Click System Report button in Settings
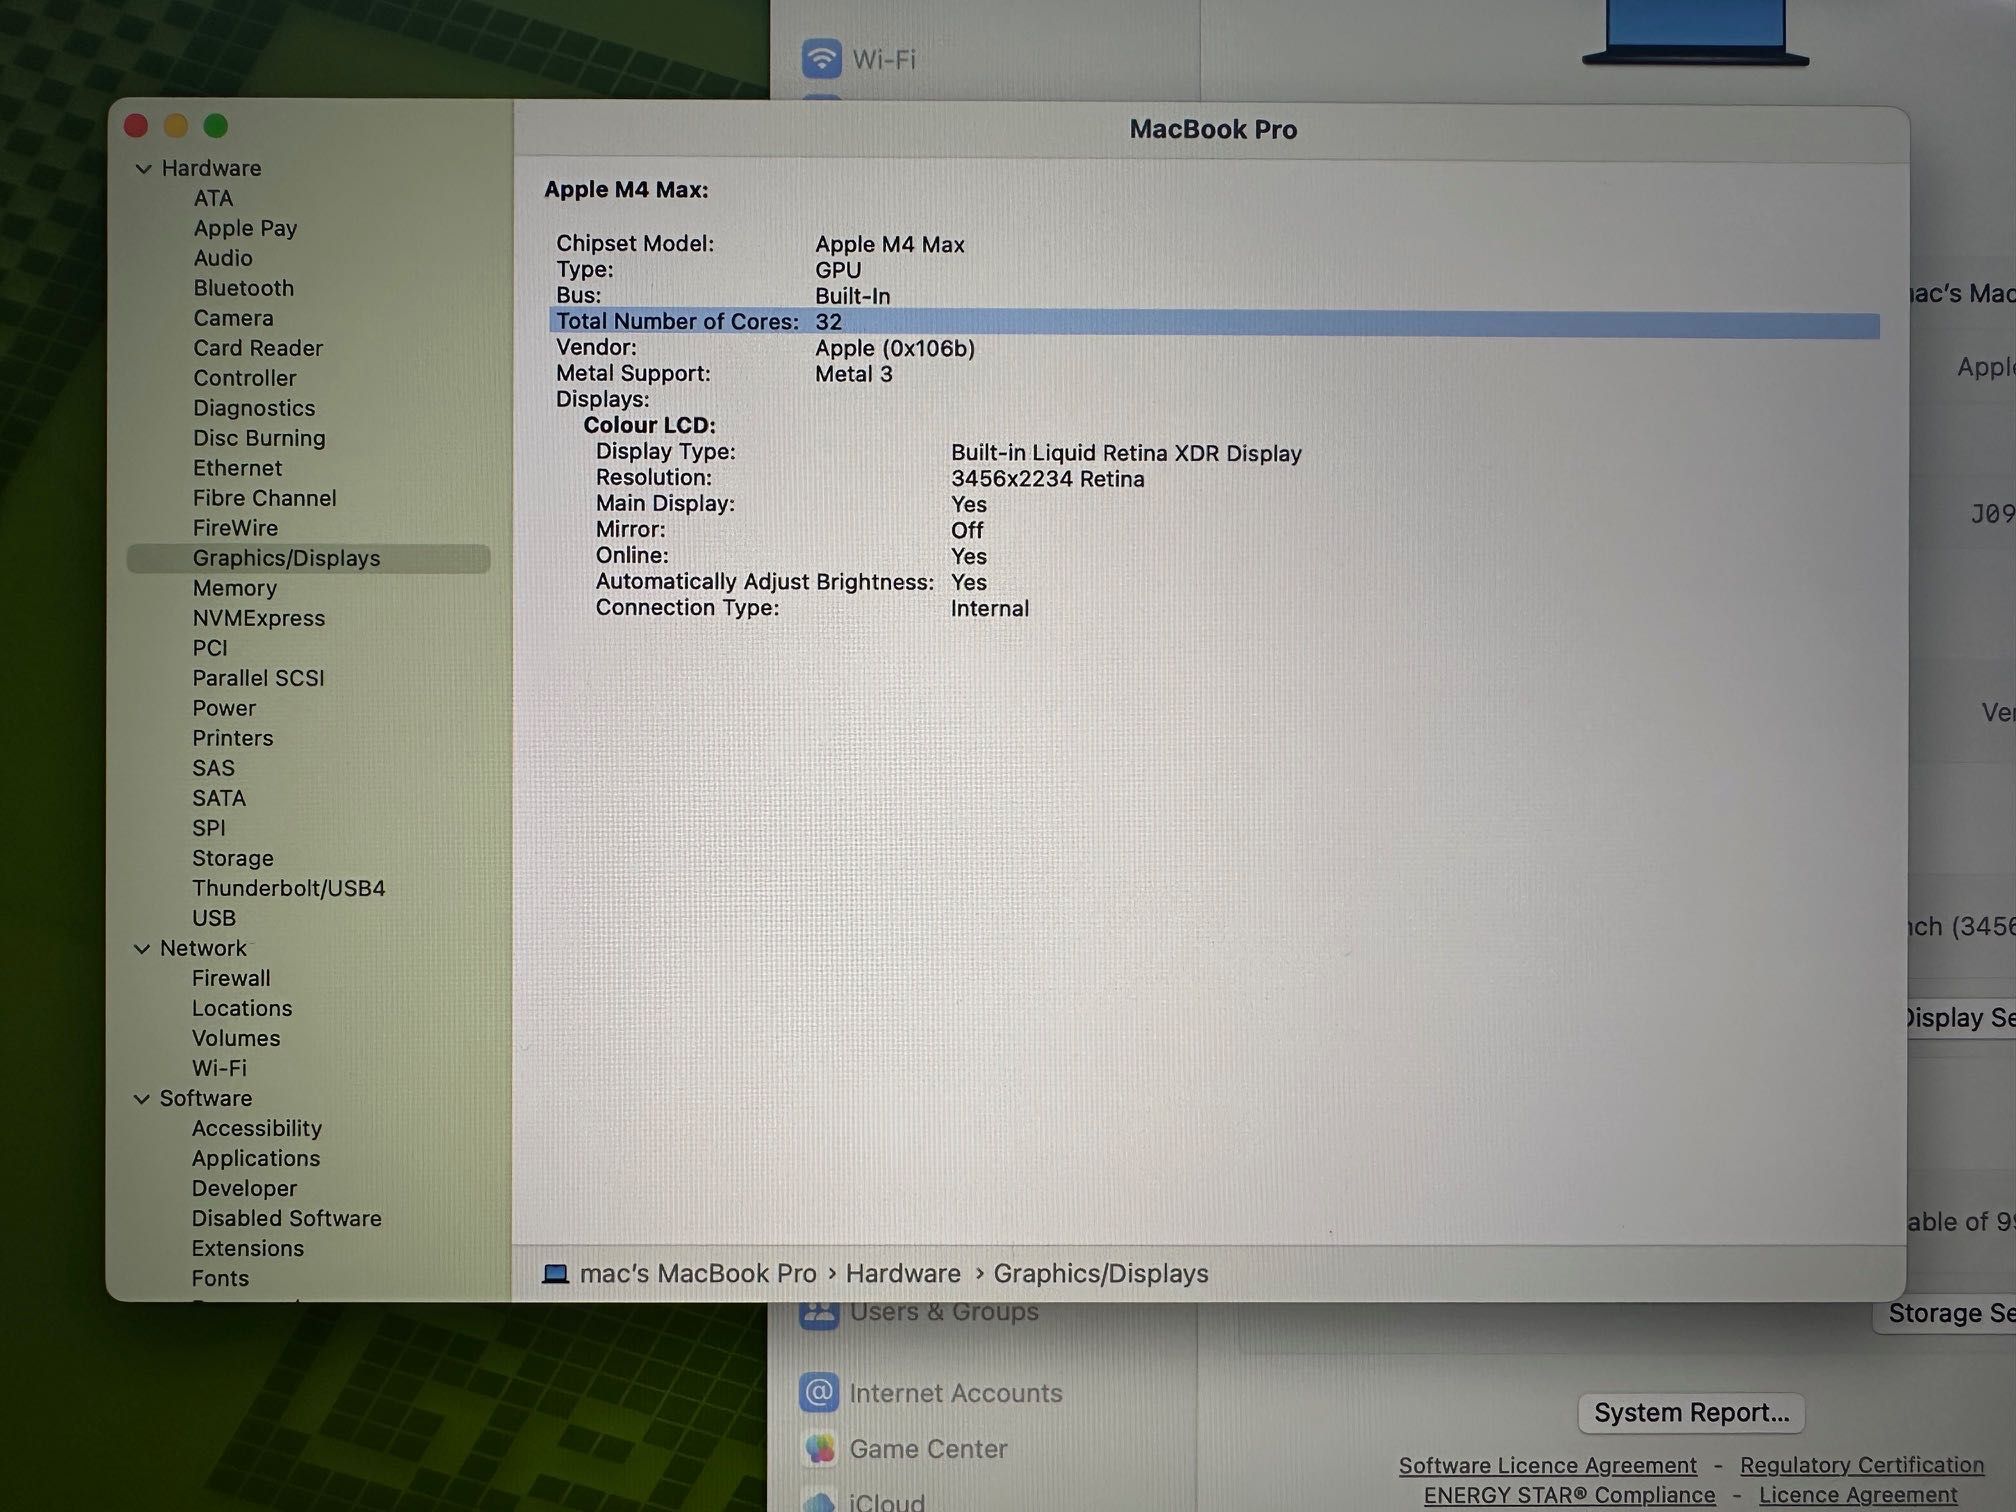2016x1512 pixels. click(x=1691, y=1413)
